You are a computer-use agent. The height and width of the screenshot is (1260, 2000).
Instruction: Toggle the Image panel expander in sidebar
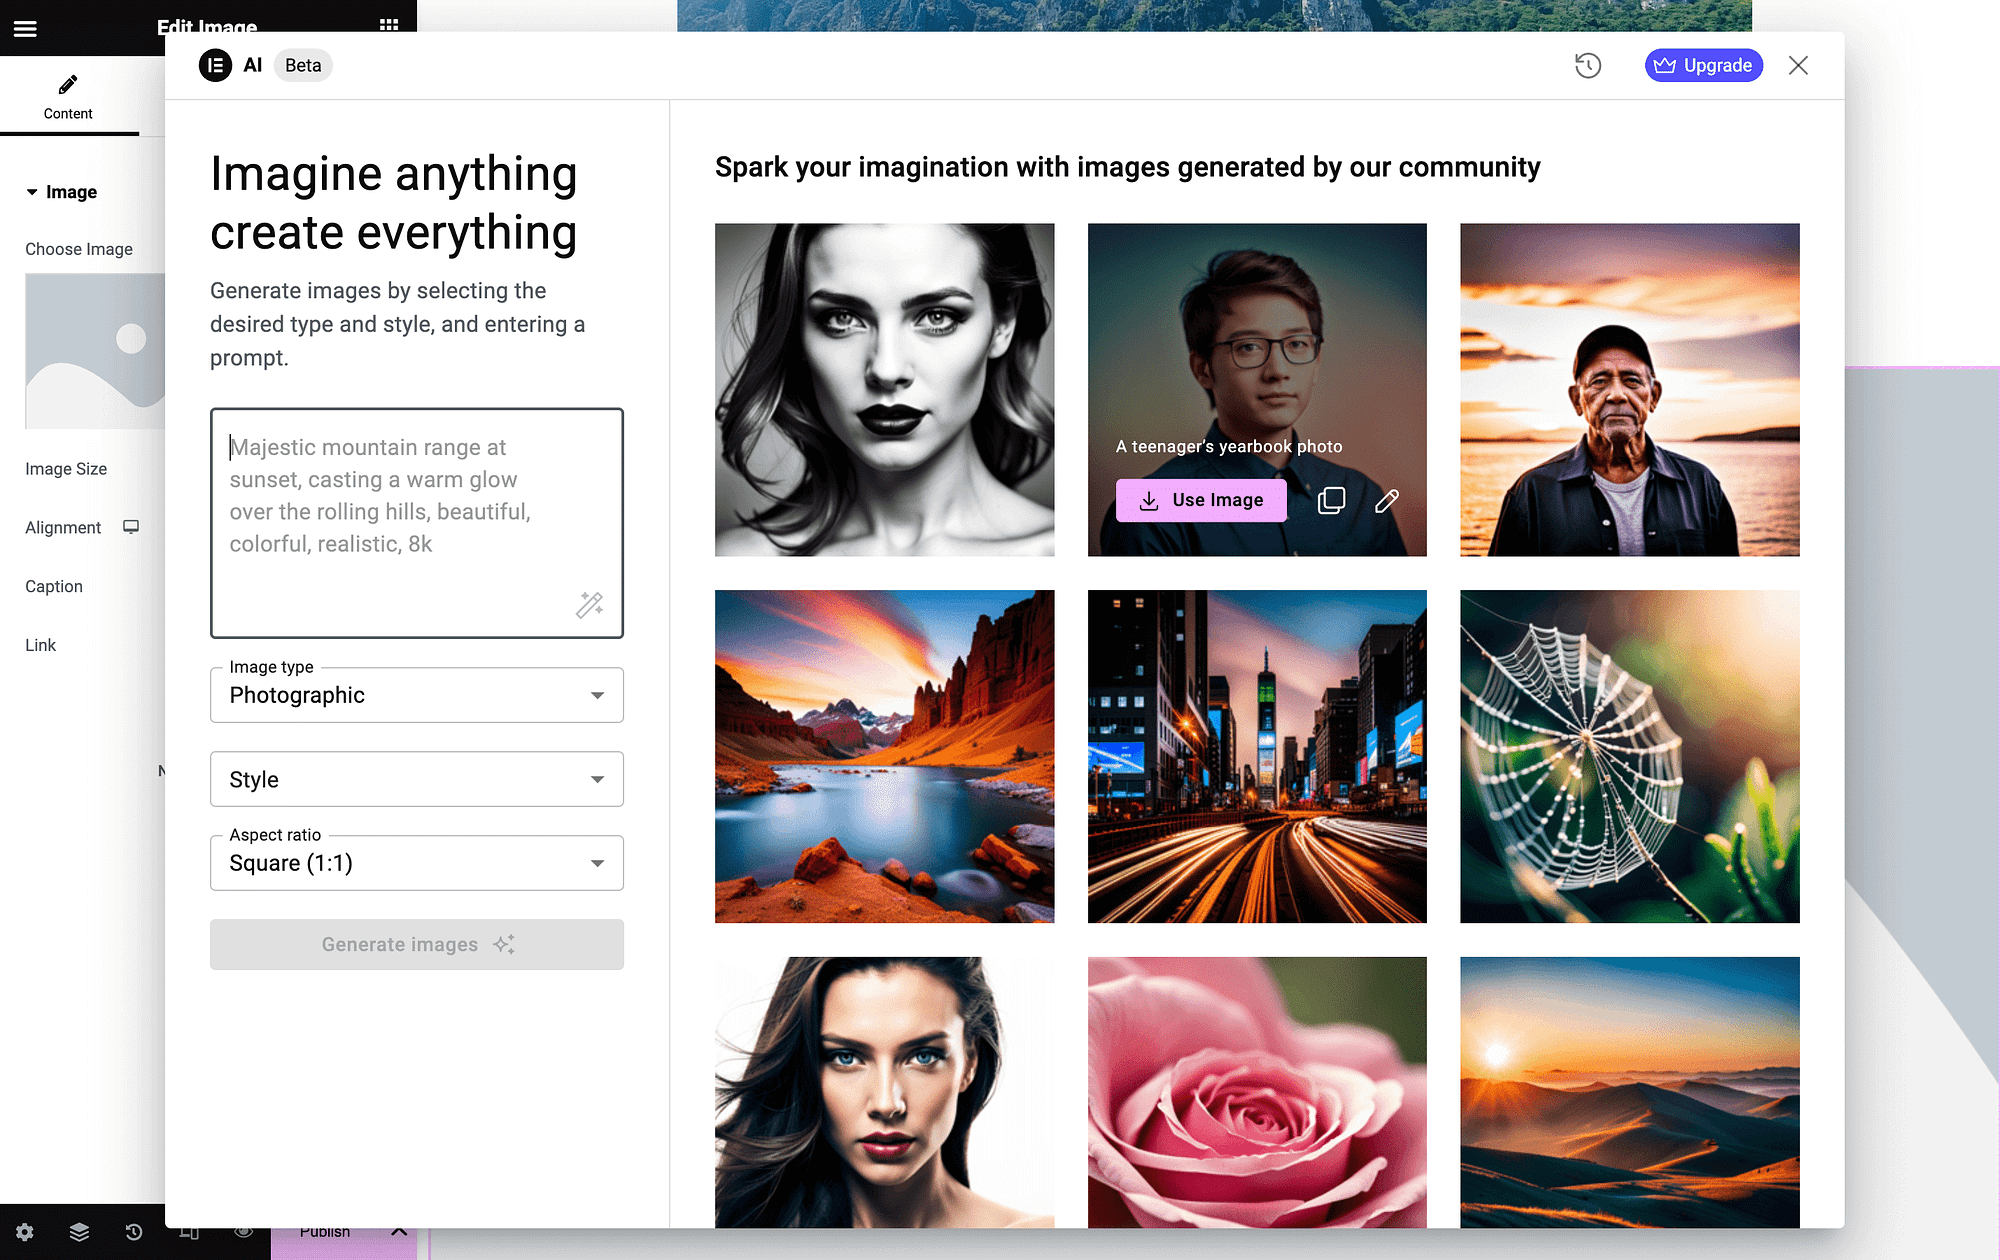coord(30,190)
